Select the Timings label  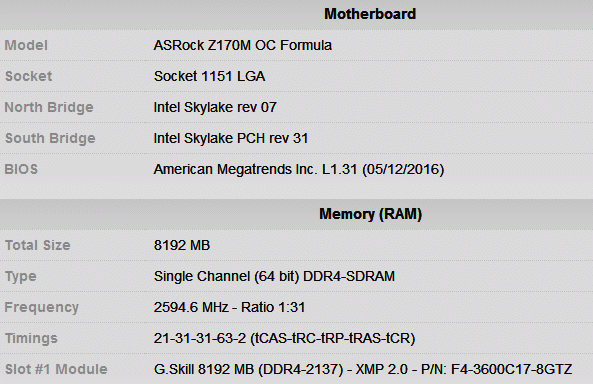(31, 338)
